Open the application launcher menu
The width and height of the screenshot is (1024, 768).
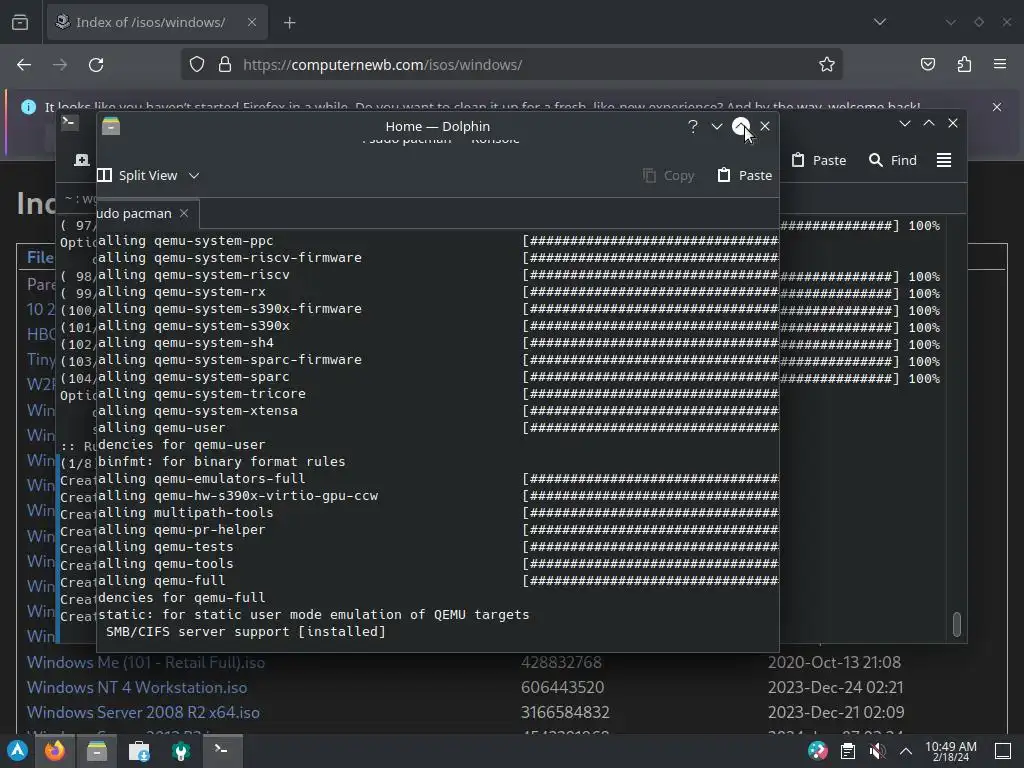coord(18,751)
